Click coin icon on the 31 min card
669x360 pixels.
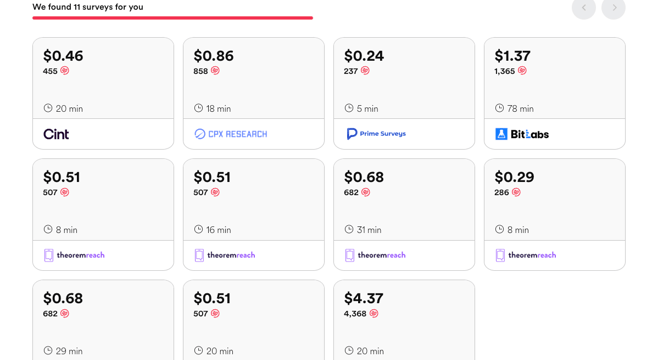point(366,192)
